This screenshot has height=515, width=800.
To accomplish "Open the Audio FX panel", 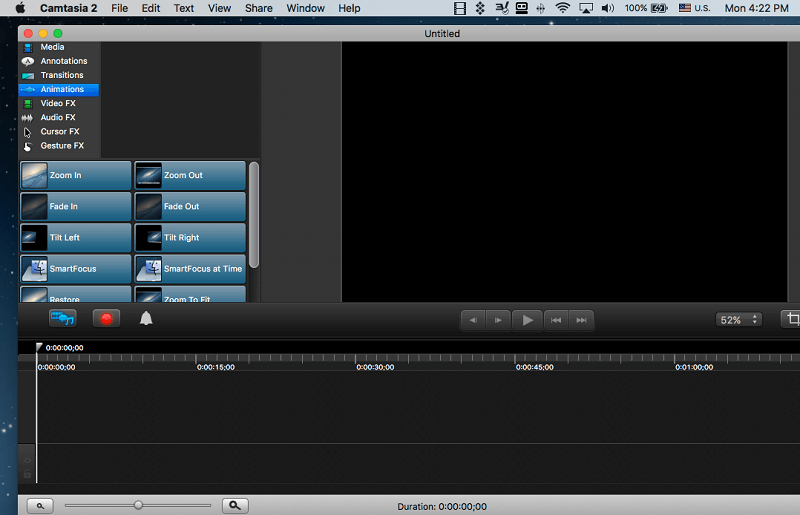I will 59,117.
